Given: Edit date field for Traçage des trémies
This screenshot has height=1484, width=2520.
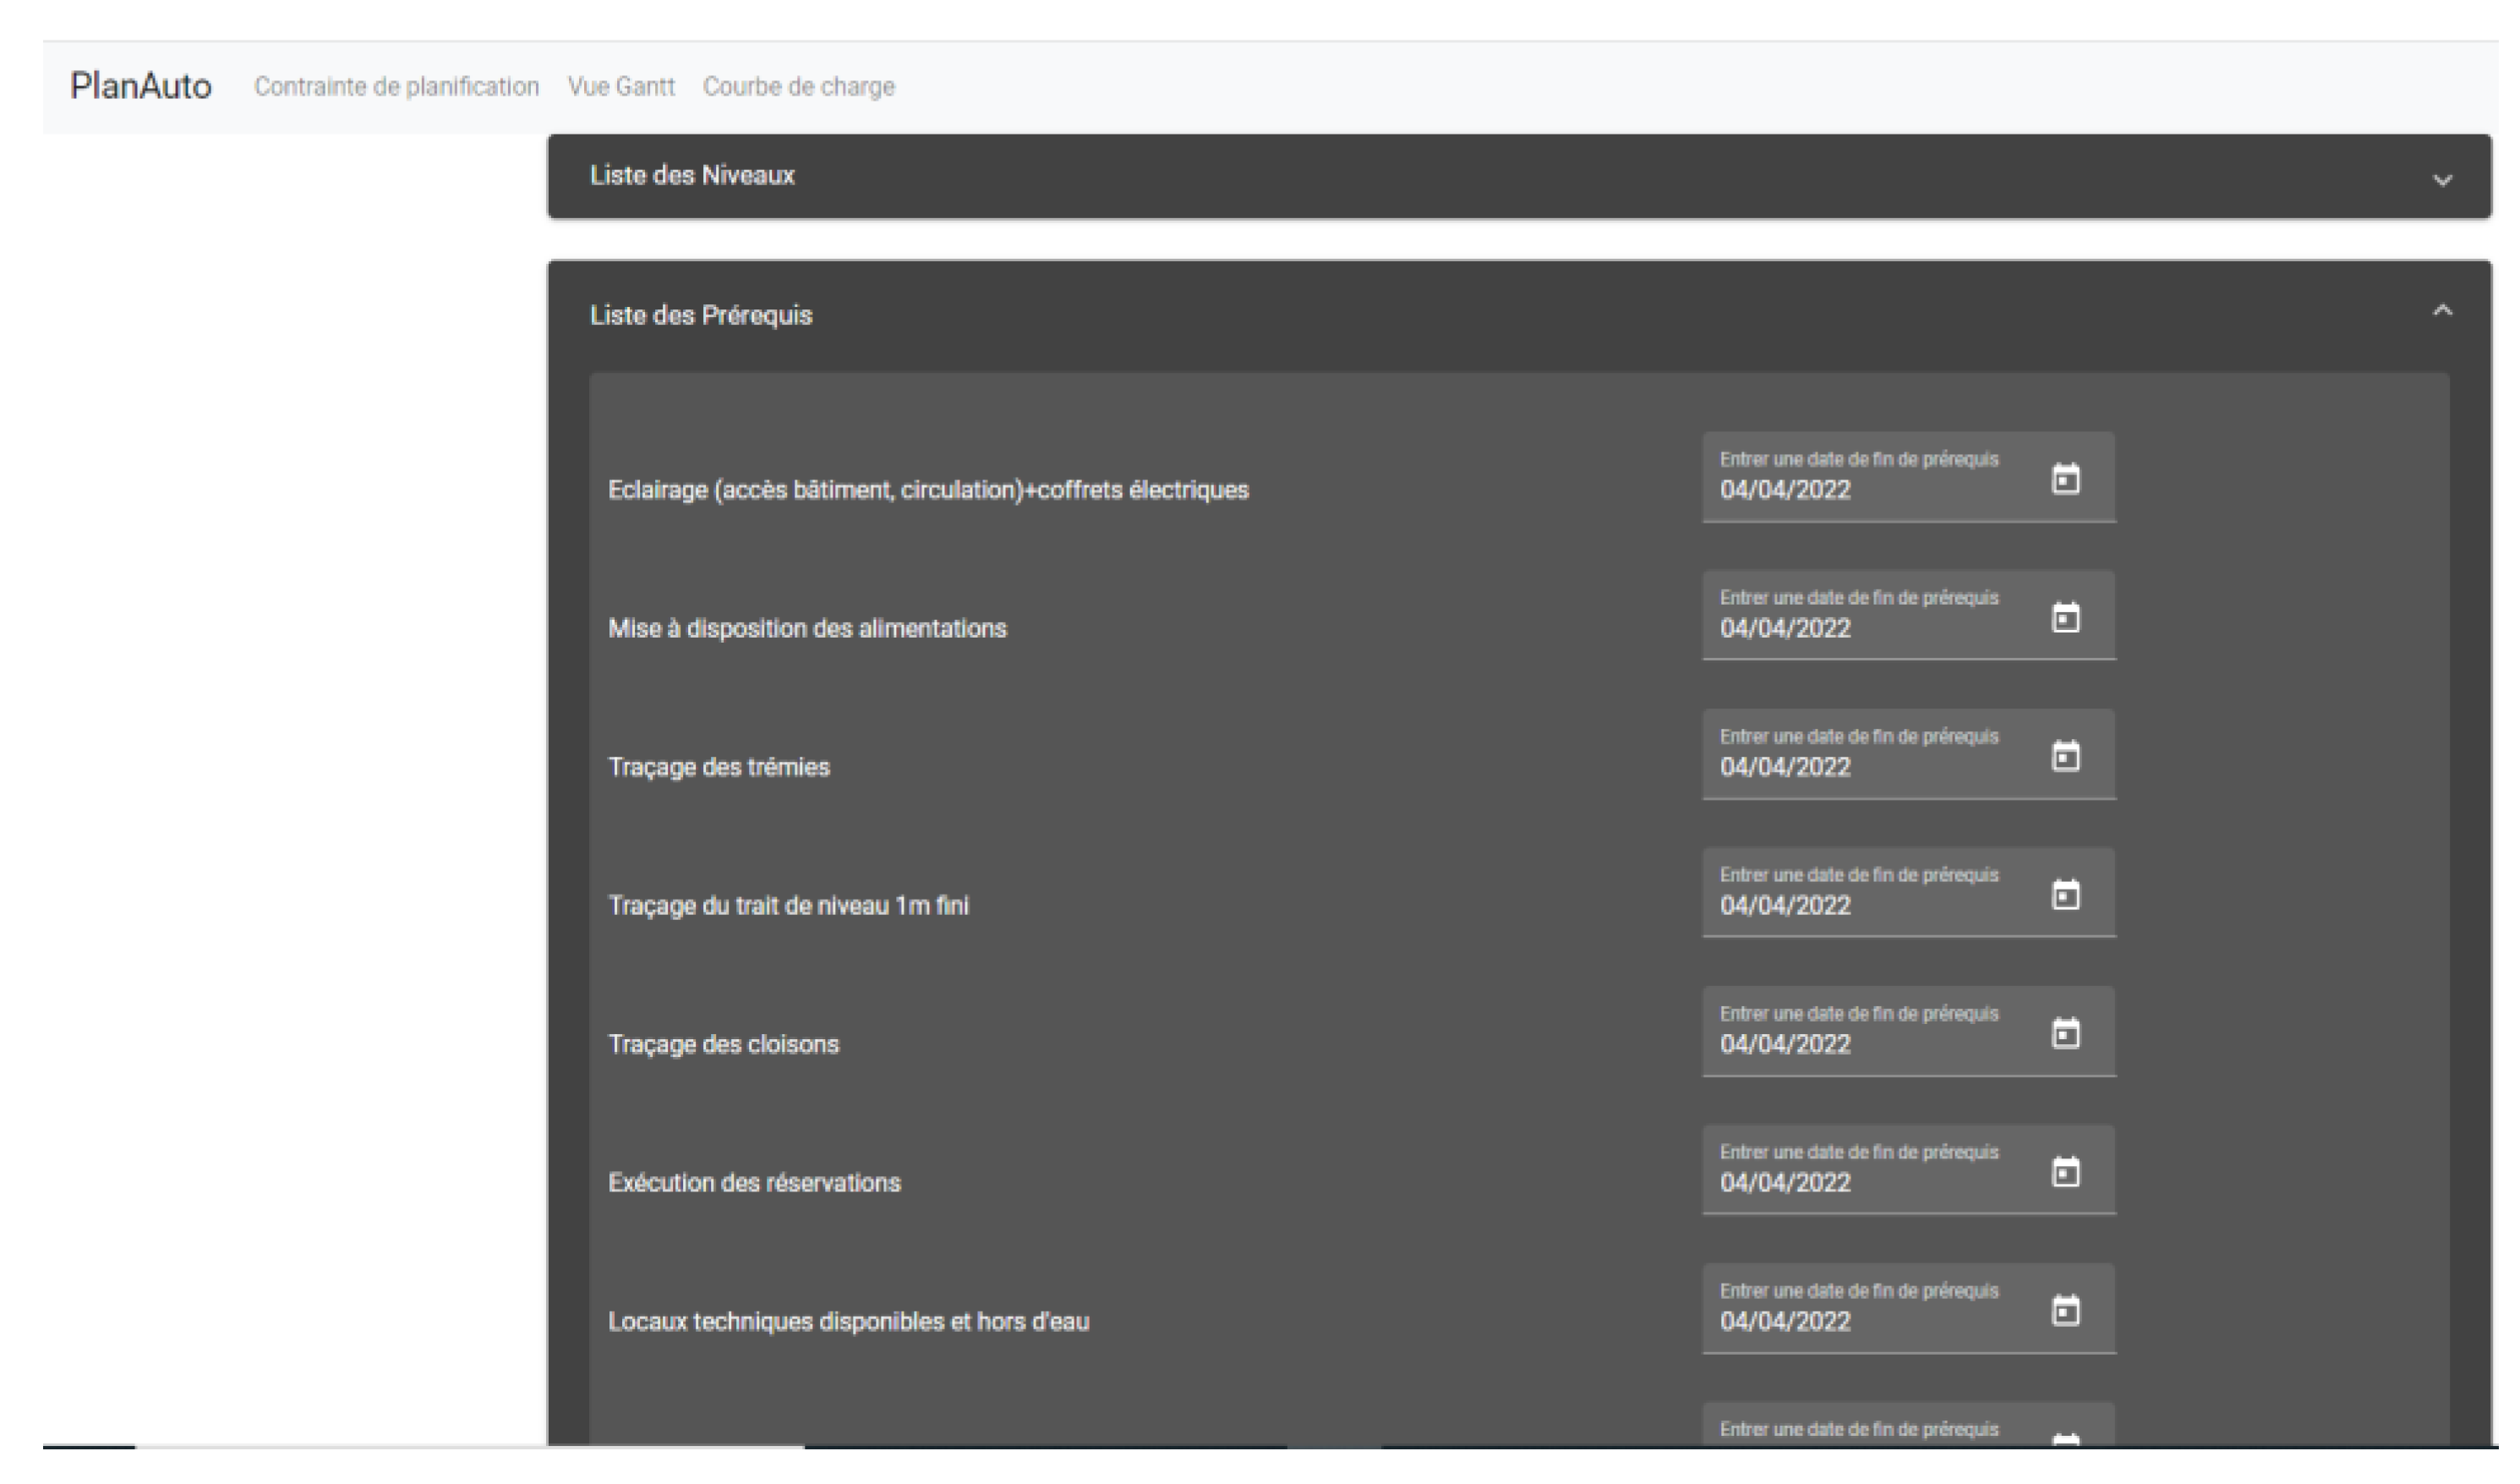Looking at the screenshot, I should 1785,767.
